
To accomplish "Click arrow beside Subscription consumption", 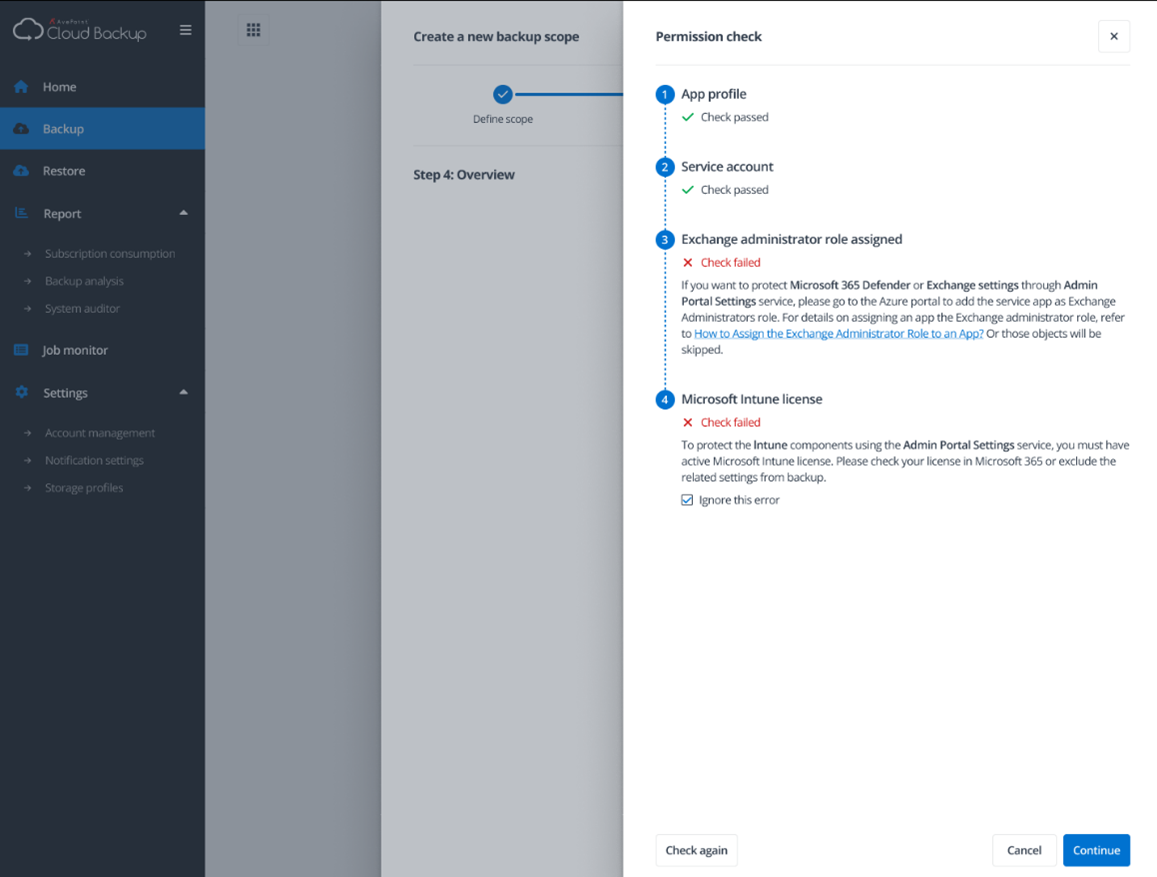I will click(27, 254).
